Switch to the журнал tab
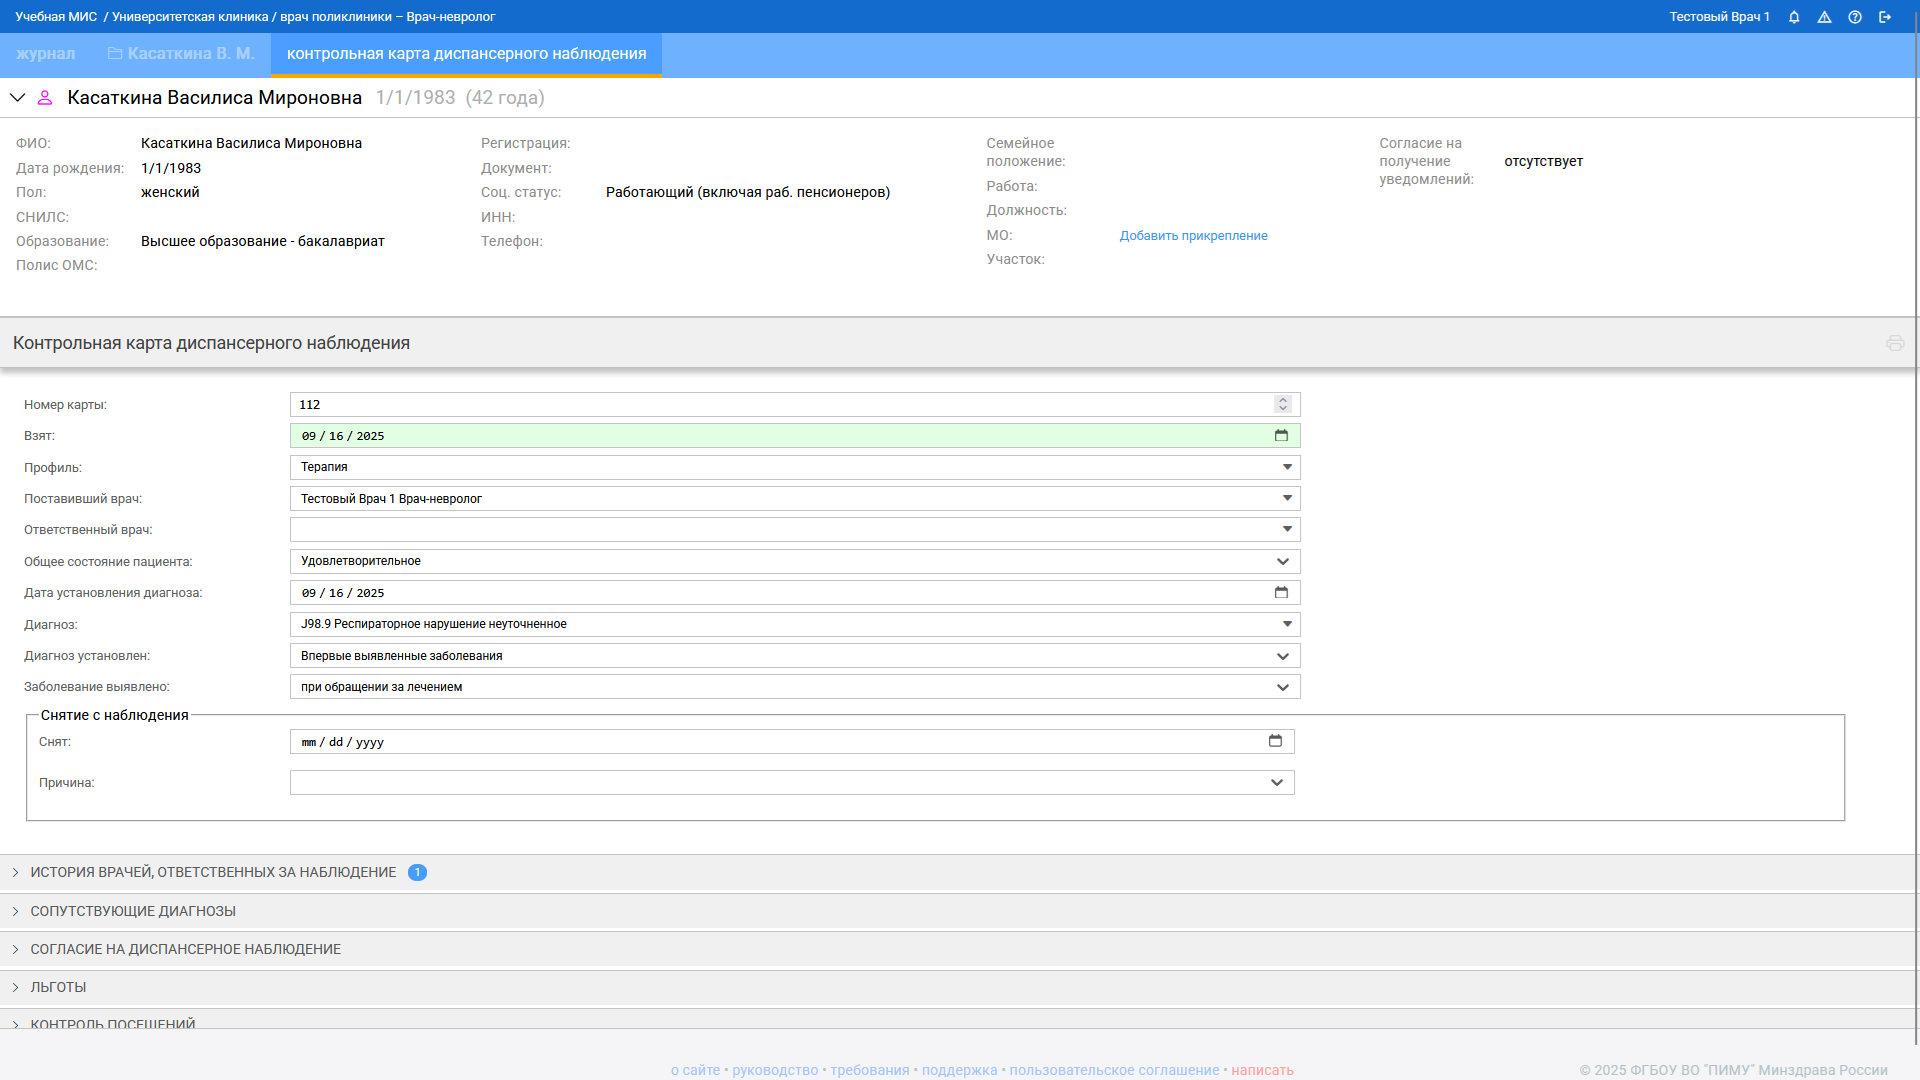 coord(45,54)
